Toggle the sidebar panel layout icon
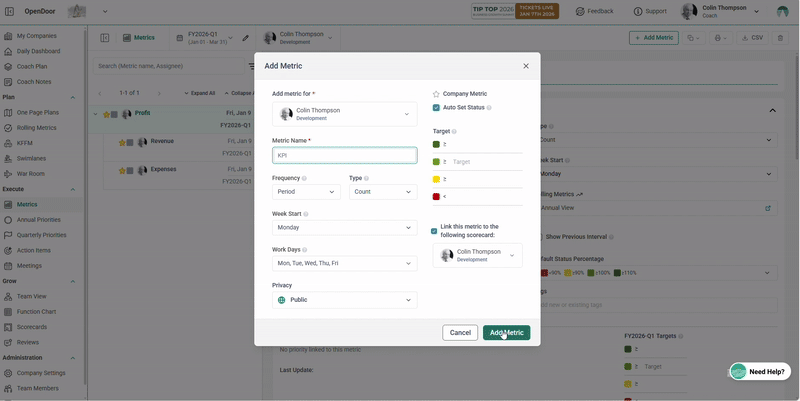Image resolution: width=800 pixels, height=401 pixels. 104,38
